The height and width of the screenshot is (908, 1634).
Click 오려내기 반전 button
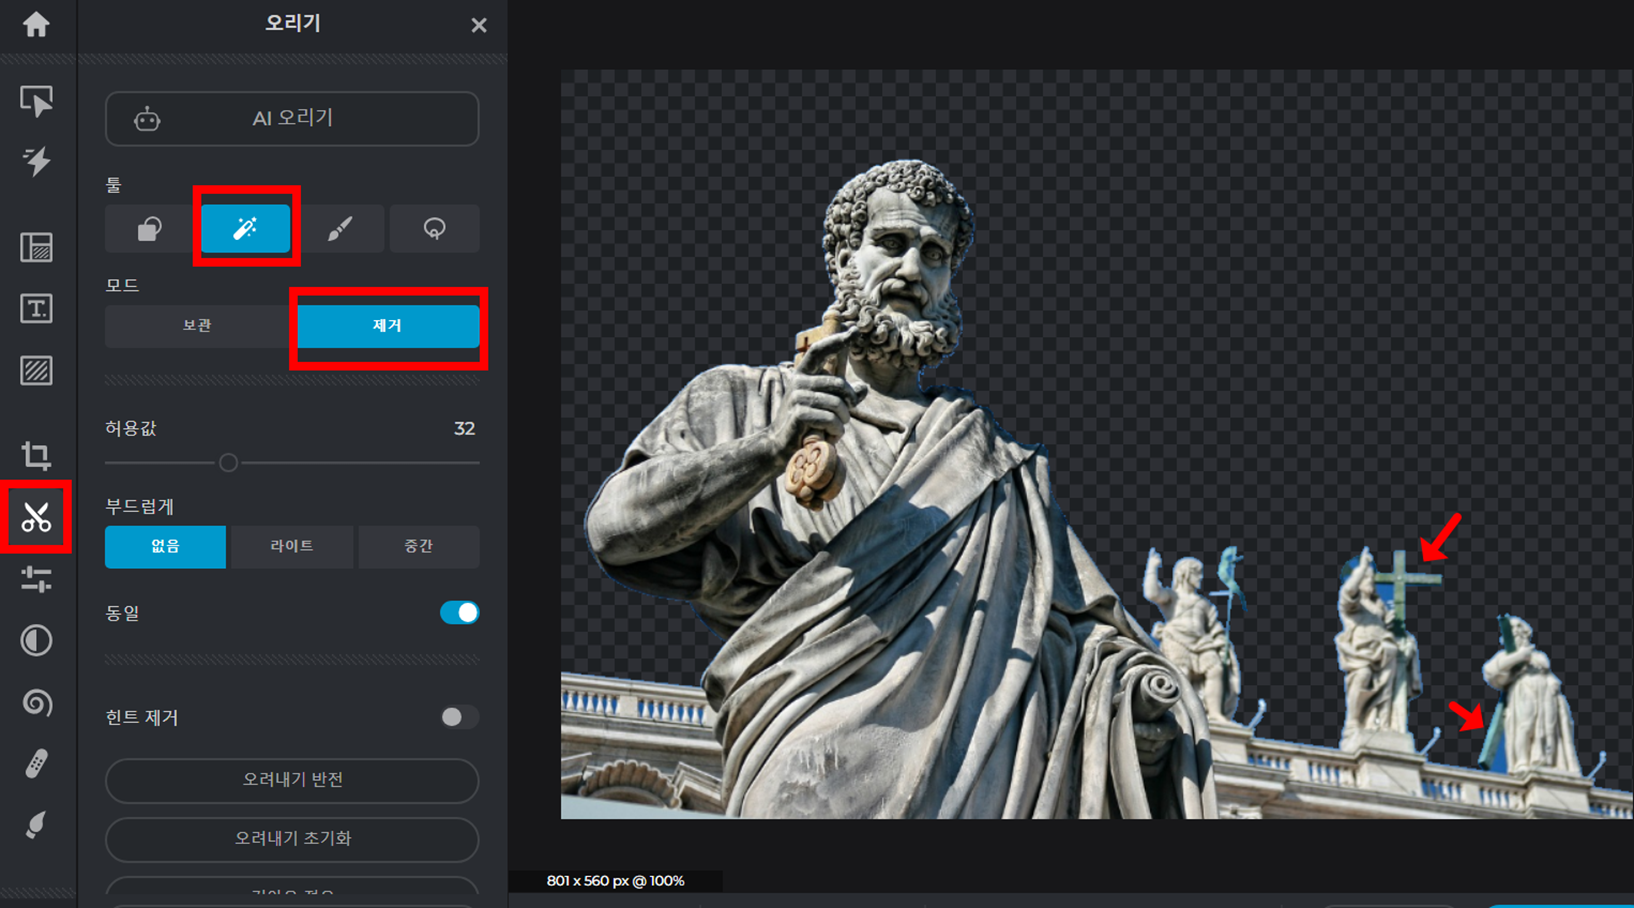click(292, 780)
